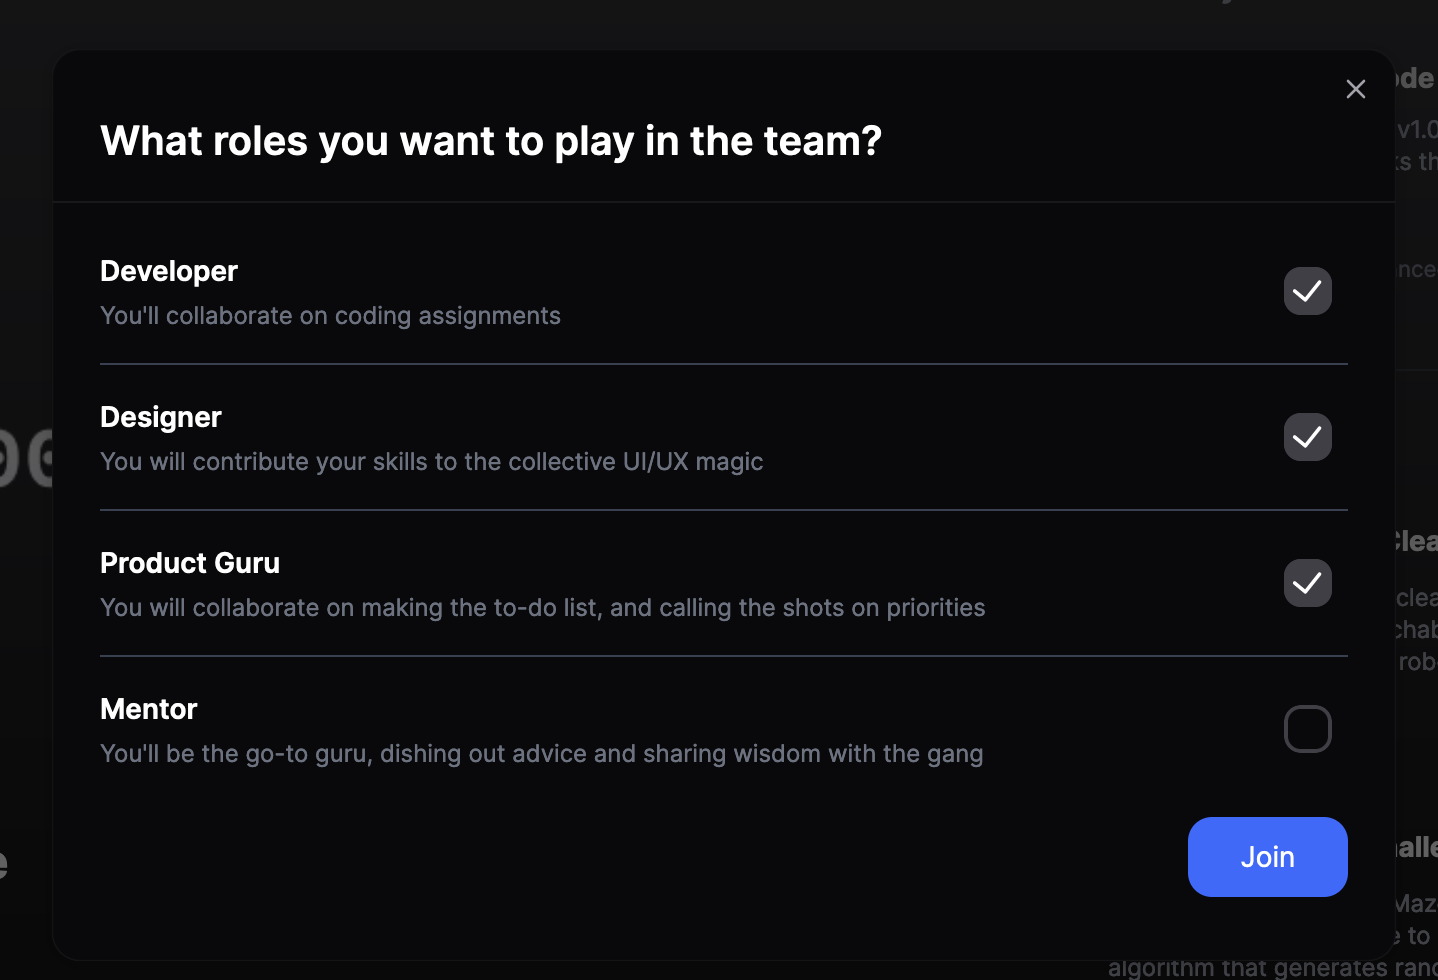Click the Mentor role heading
This screenshot has width=1438, height=980.
[149, 709]
